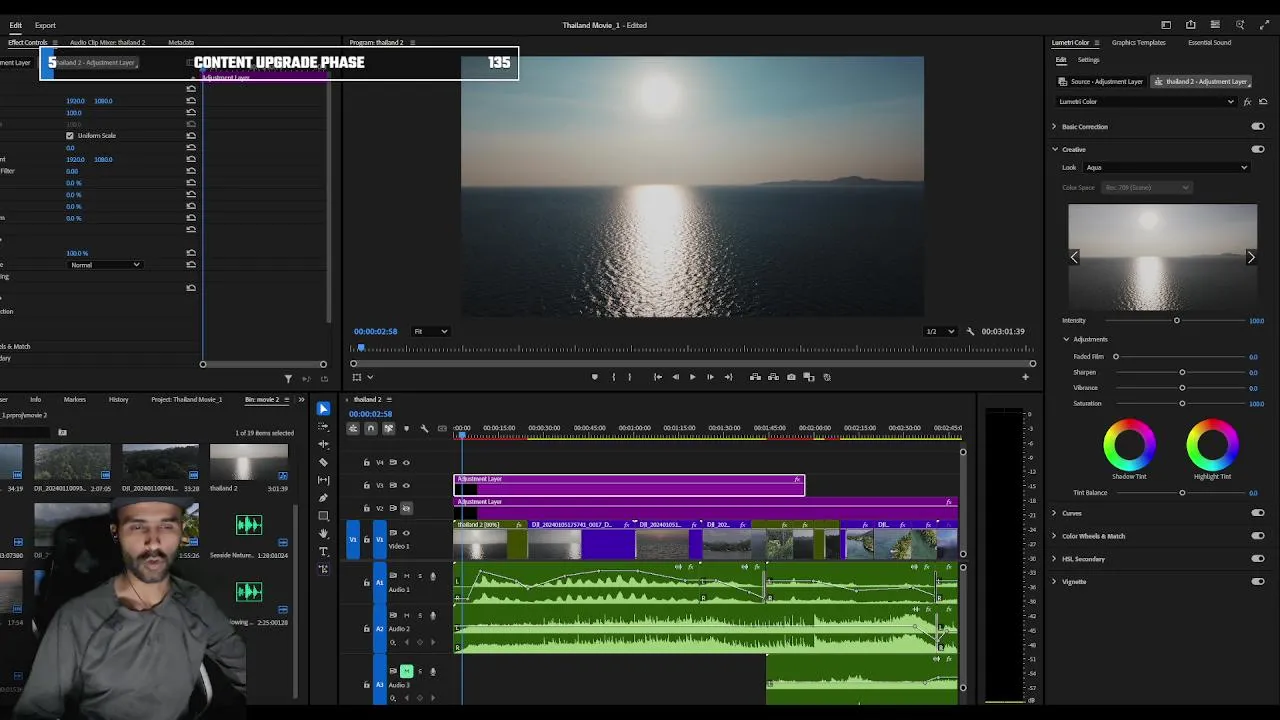The image size is (1280, 720).
Task: Expand the Curves section in Lumetri Color
Action: coord(1054,513)
